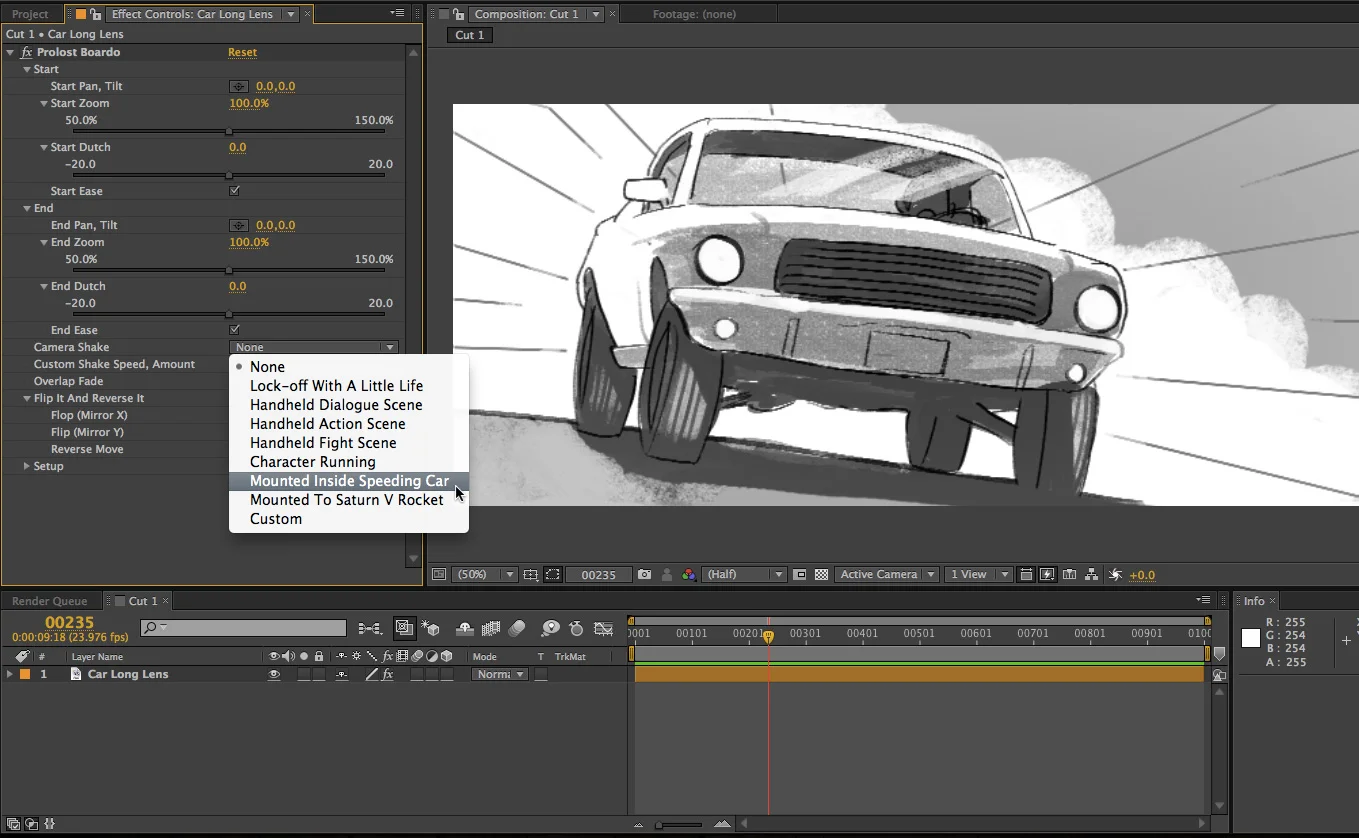The width and height of the screenshot is (1359, 838).
Task: Open Composition Mini-Flowchart icon
Action: (370, 629)
